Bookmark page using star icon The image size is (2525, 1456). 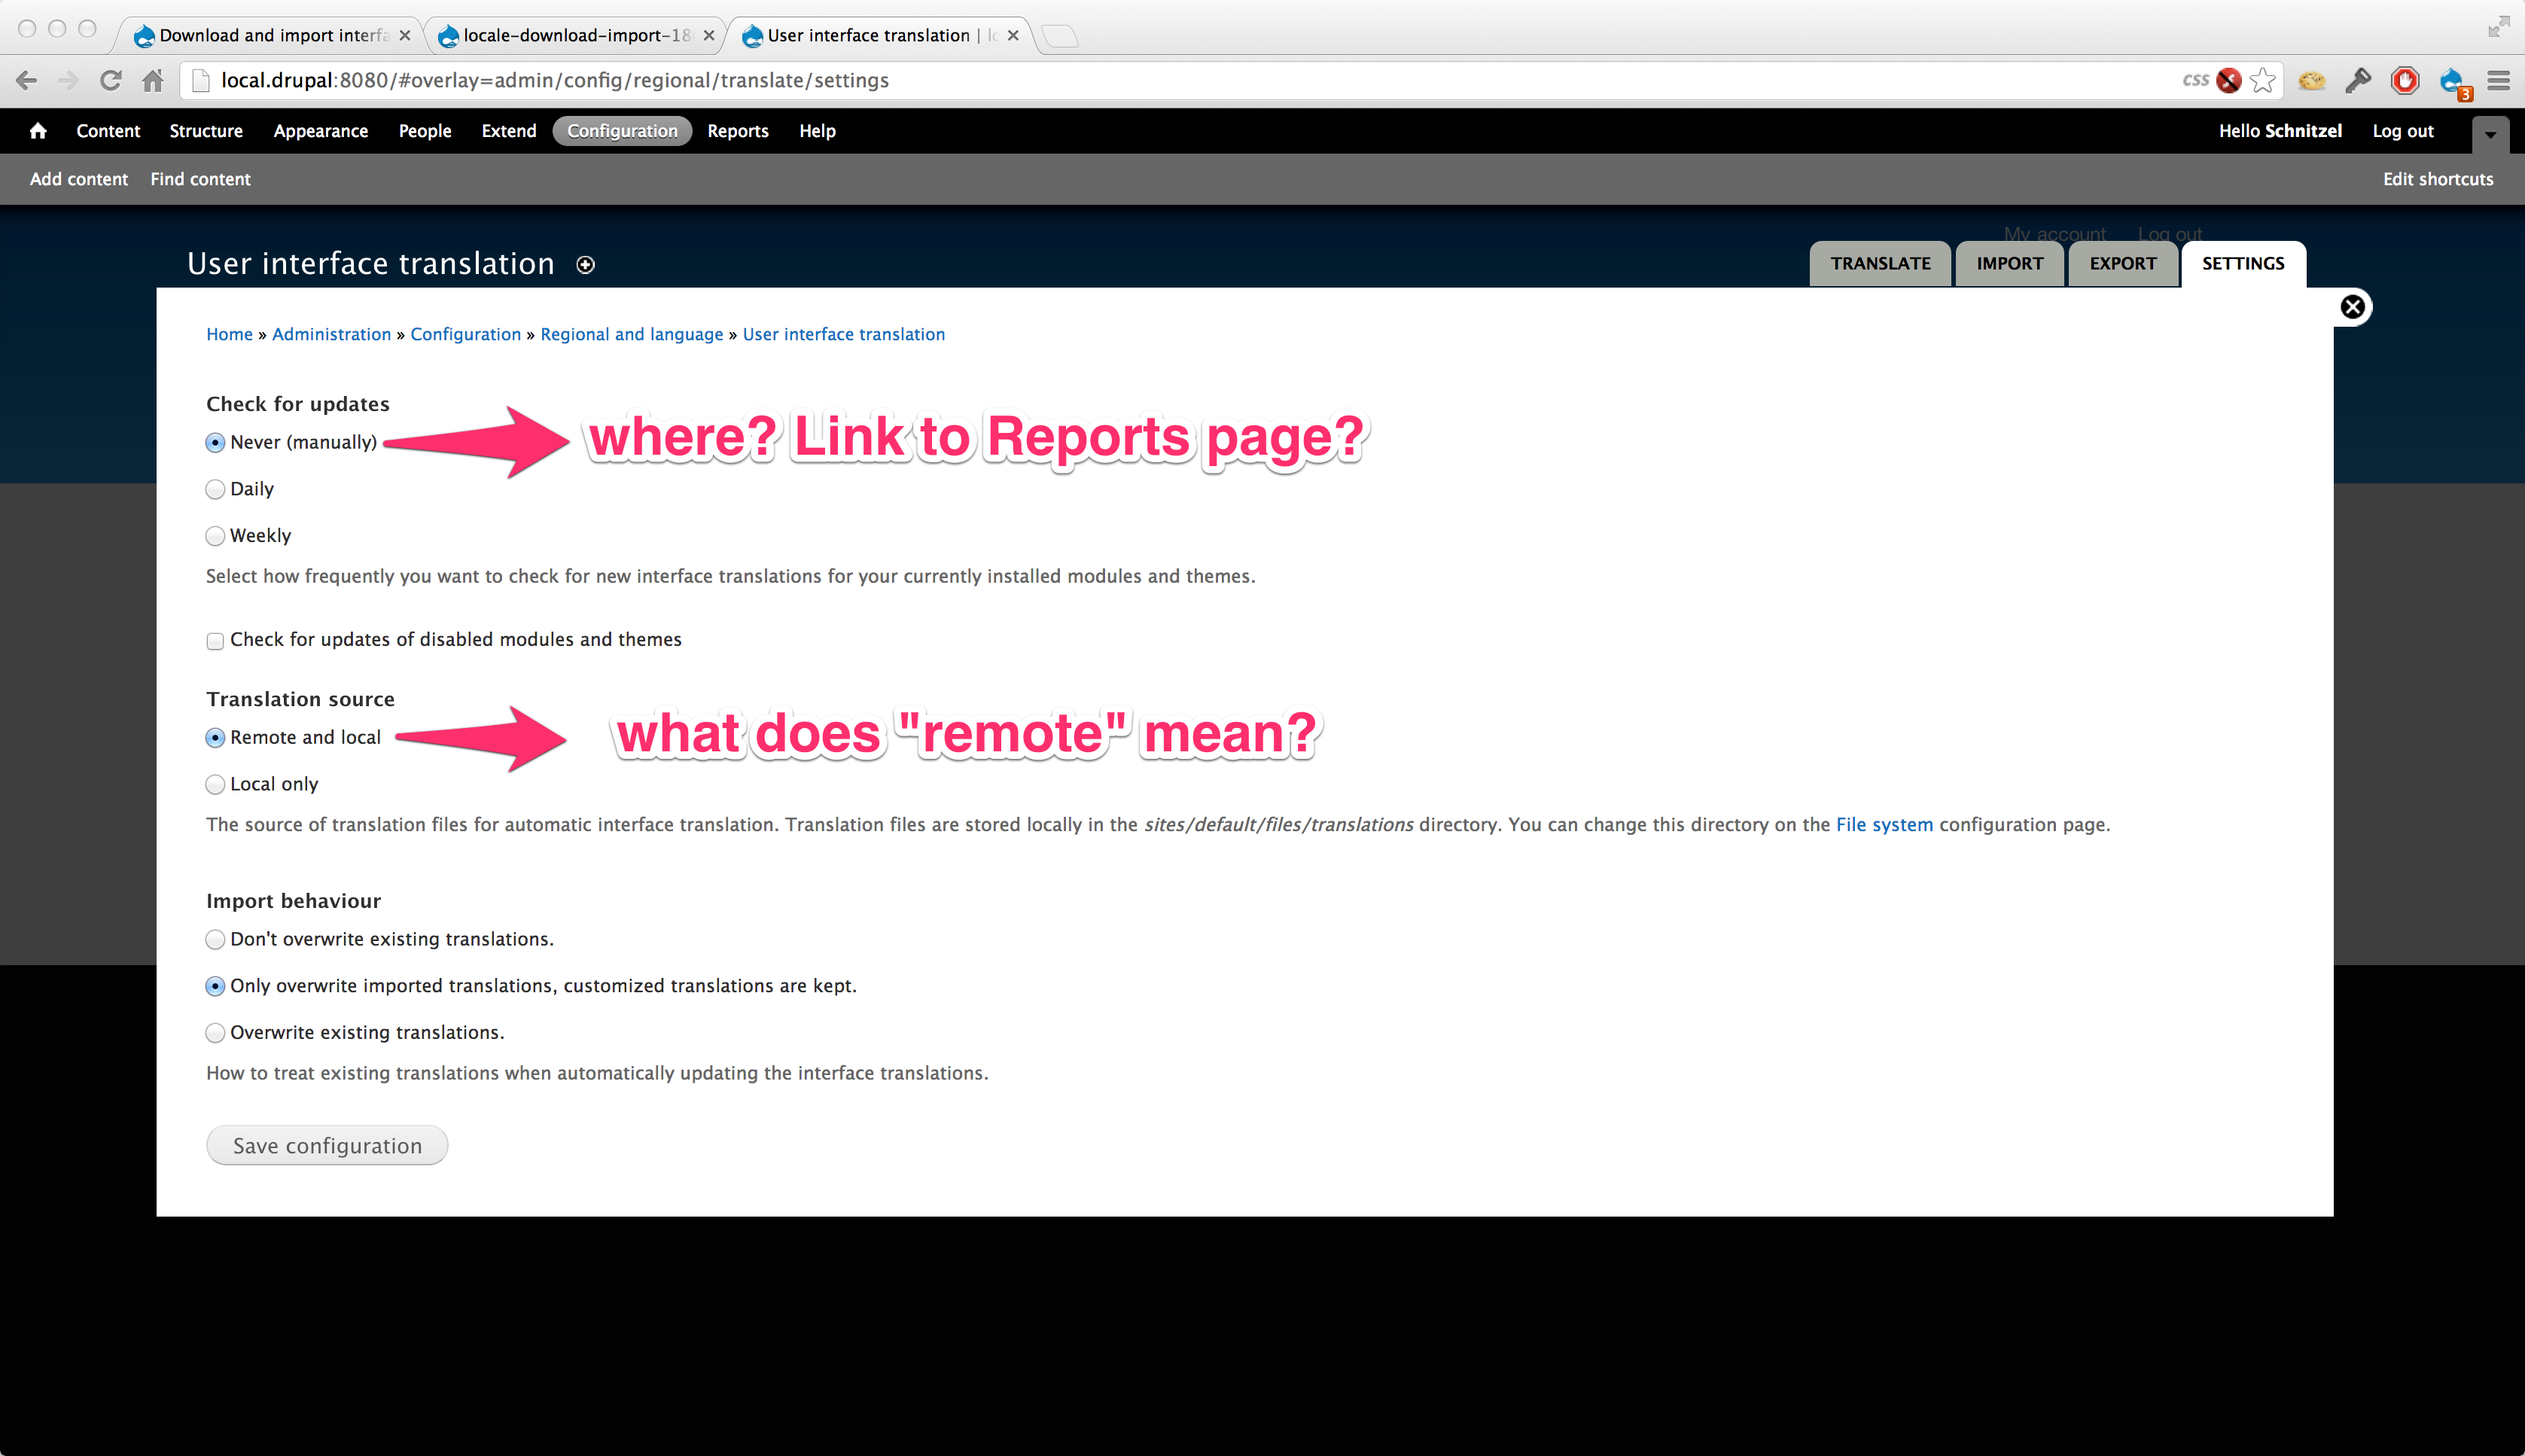click(2263, 80)
